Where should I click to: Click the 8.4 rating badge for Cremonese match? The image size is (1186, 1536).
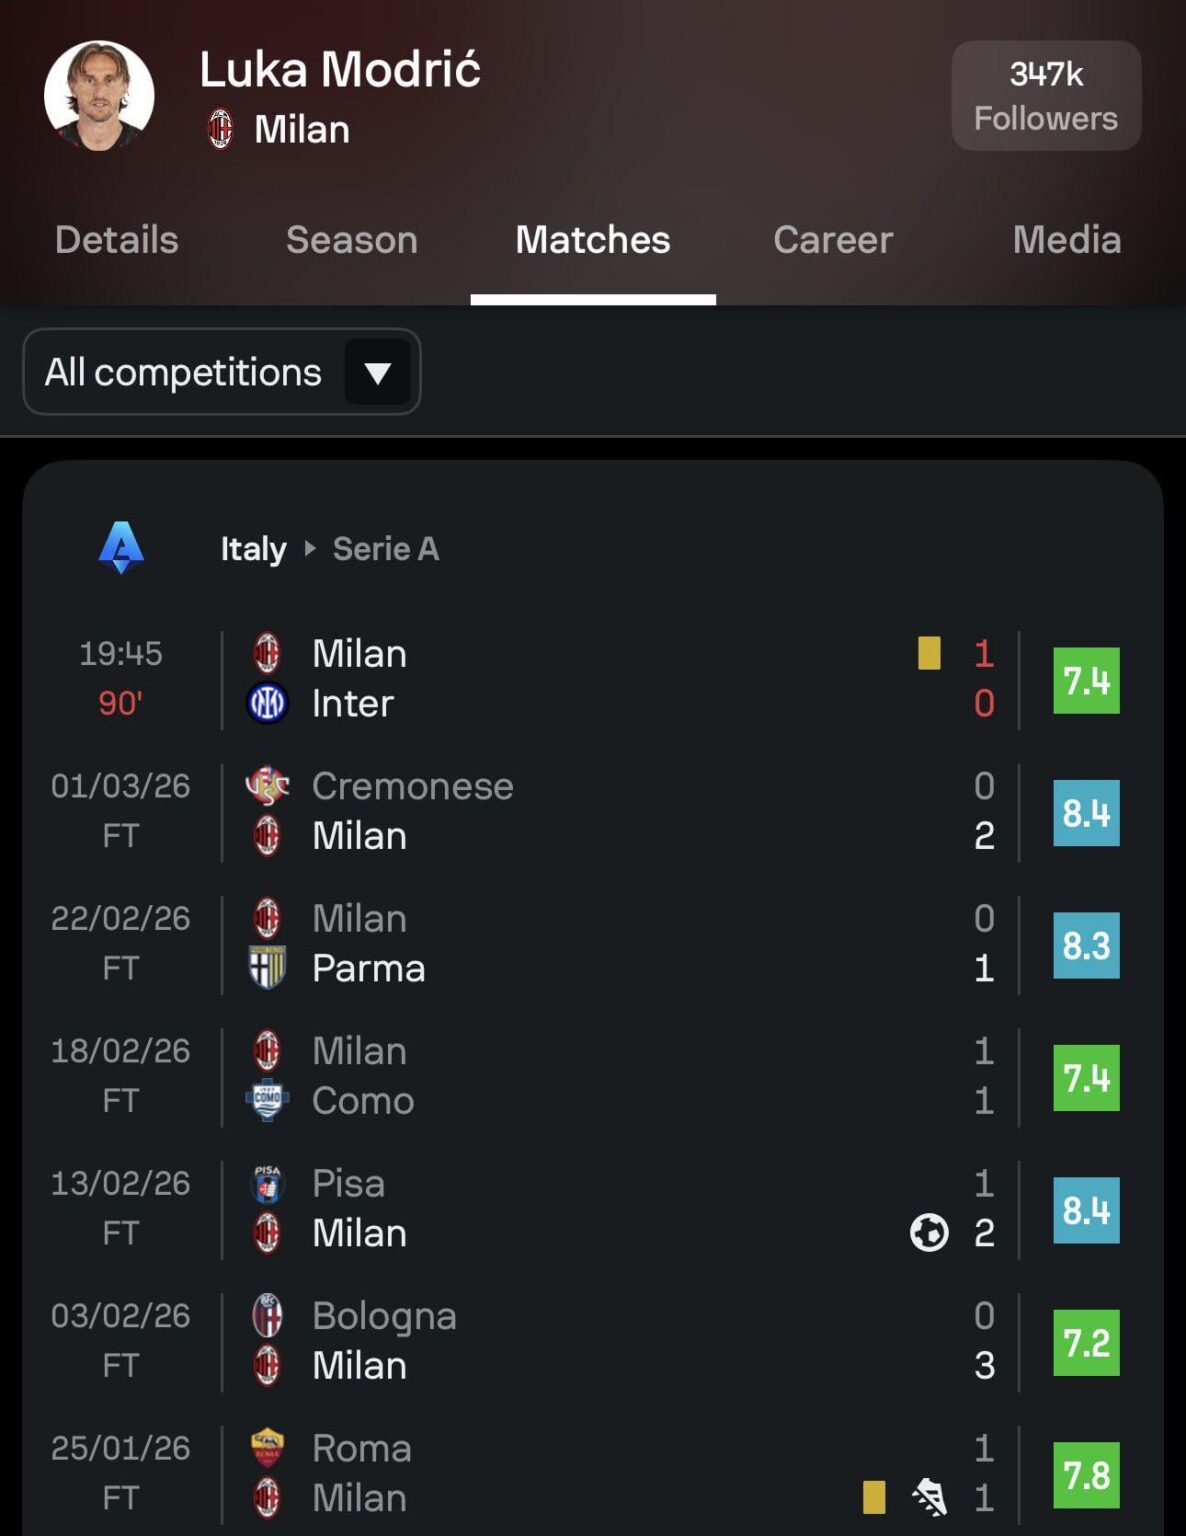[1086, 813]
